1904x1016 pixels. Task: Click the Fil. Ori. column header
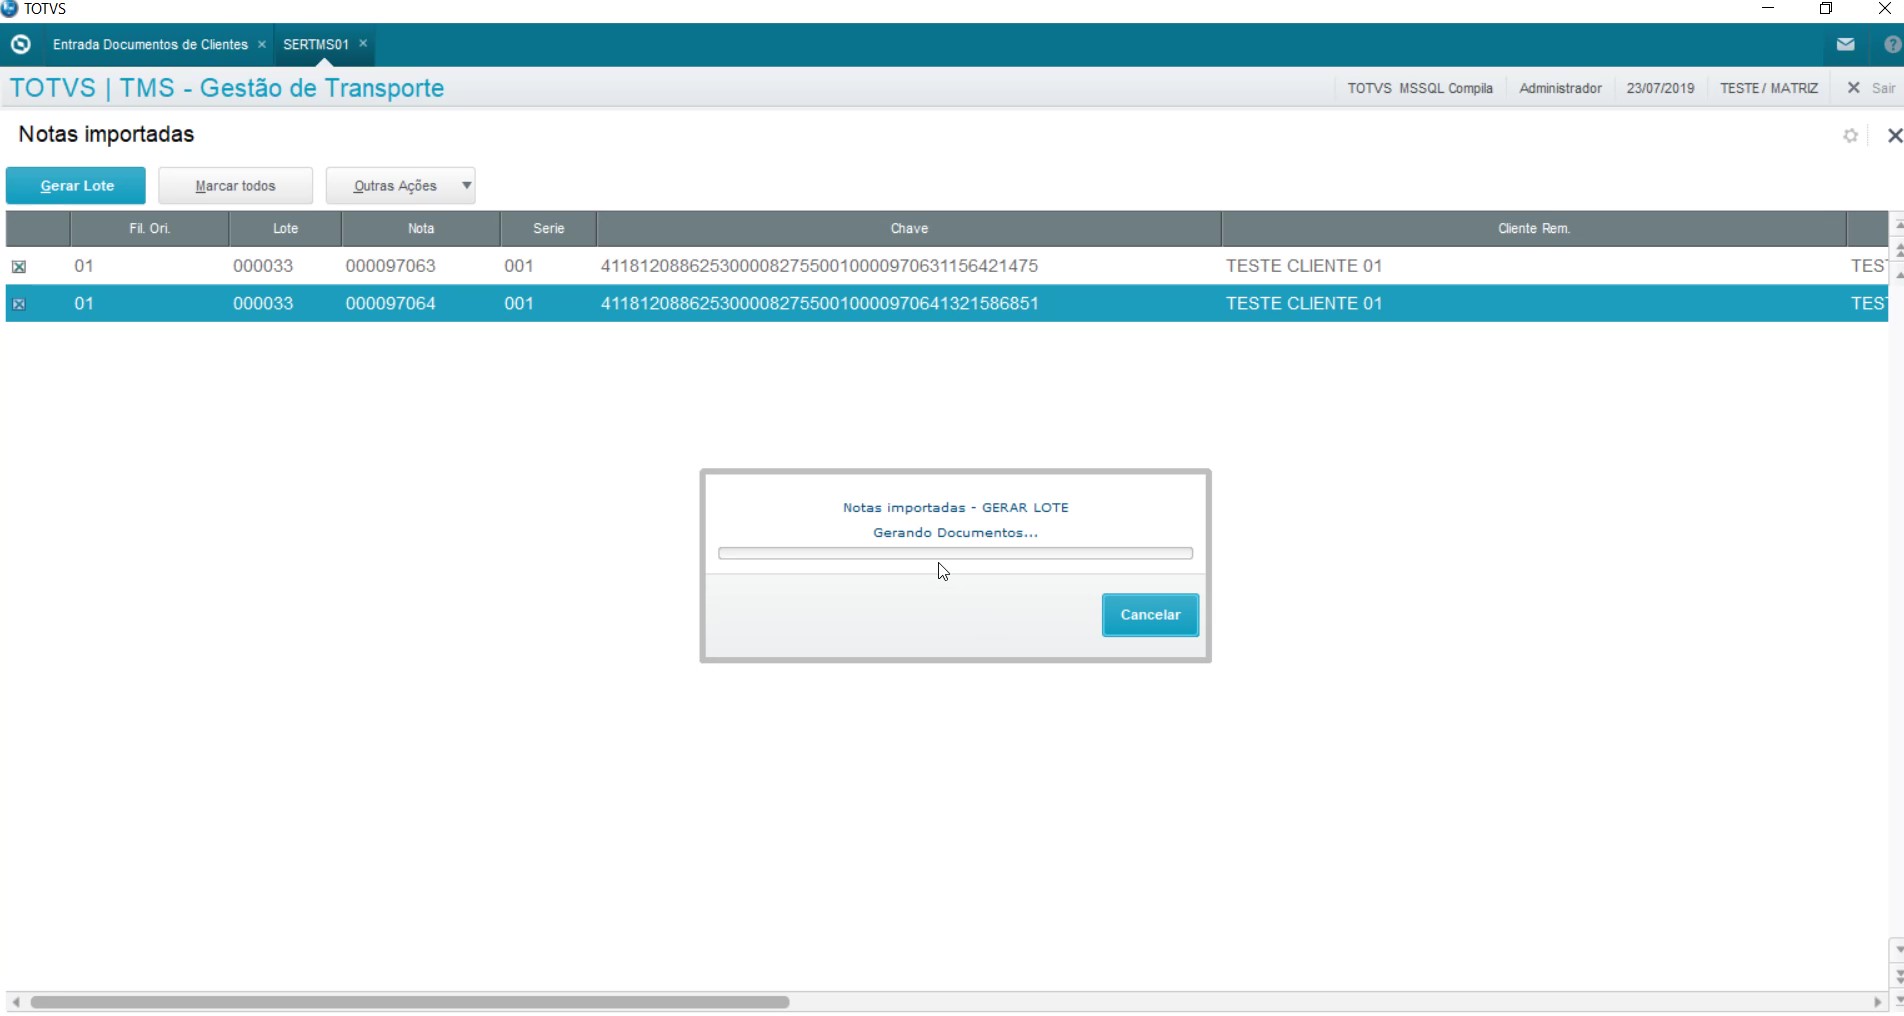[150, 229]
